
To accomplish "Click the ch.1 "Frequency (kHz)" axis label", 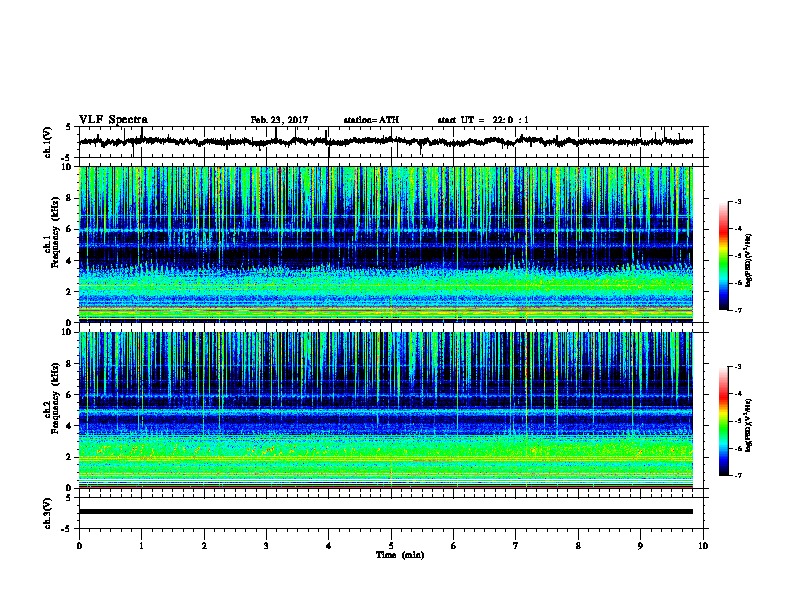I will tap(55, 232).
